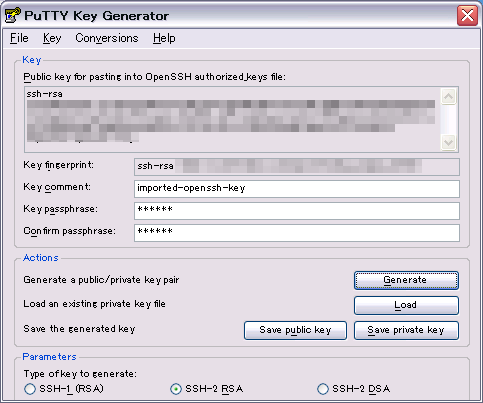The image size is (483, 403).
Task: Click the scroll down arrow of public key box
Action: pyautogui.click(x=449, y=143)
